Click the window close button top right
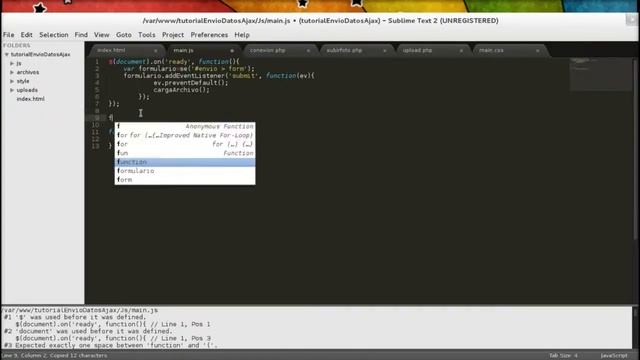The width and height of the screenshot is (640, 360). click(631, 19)
